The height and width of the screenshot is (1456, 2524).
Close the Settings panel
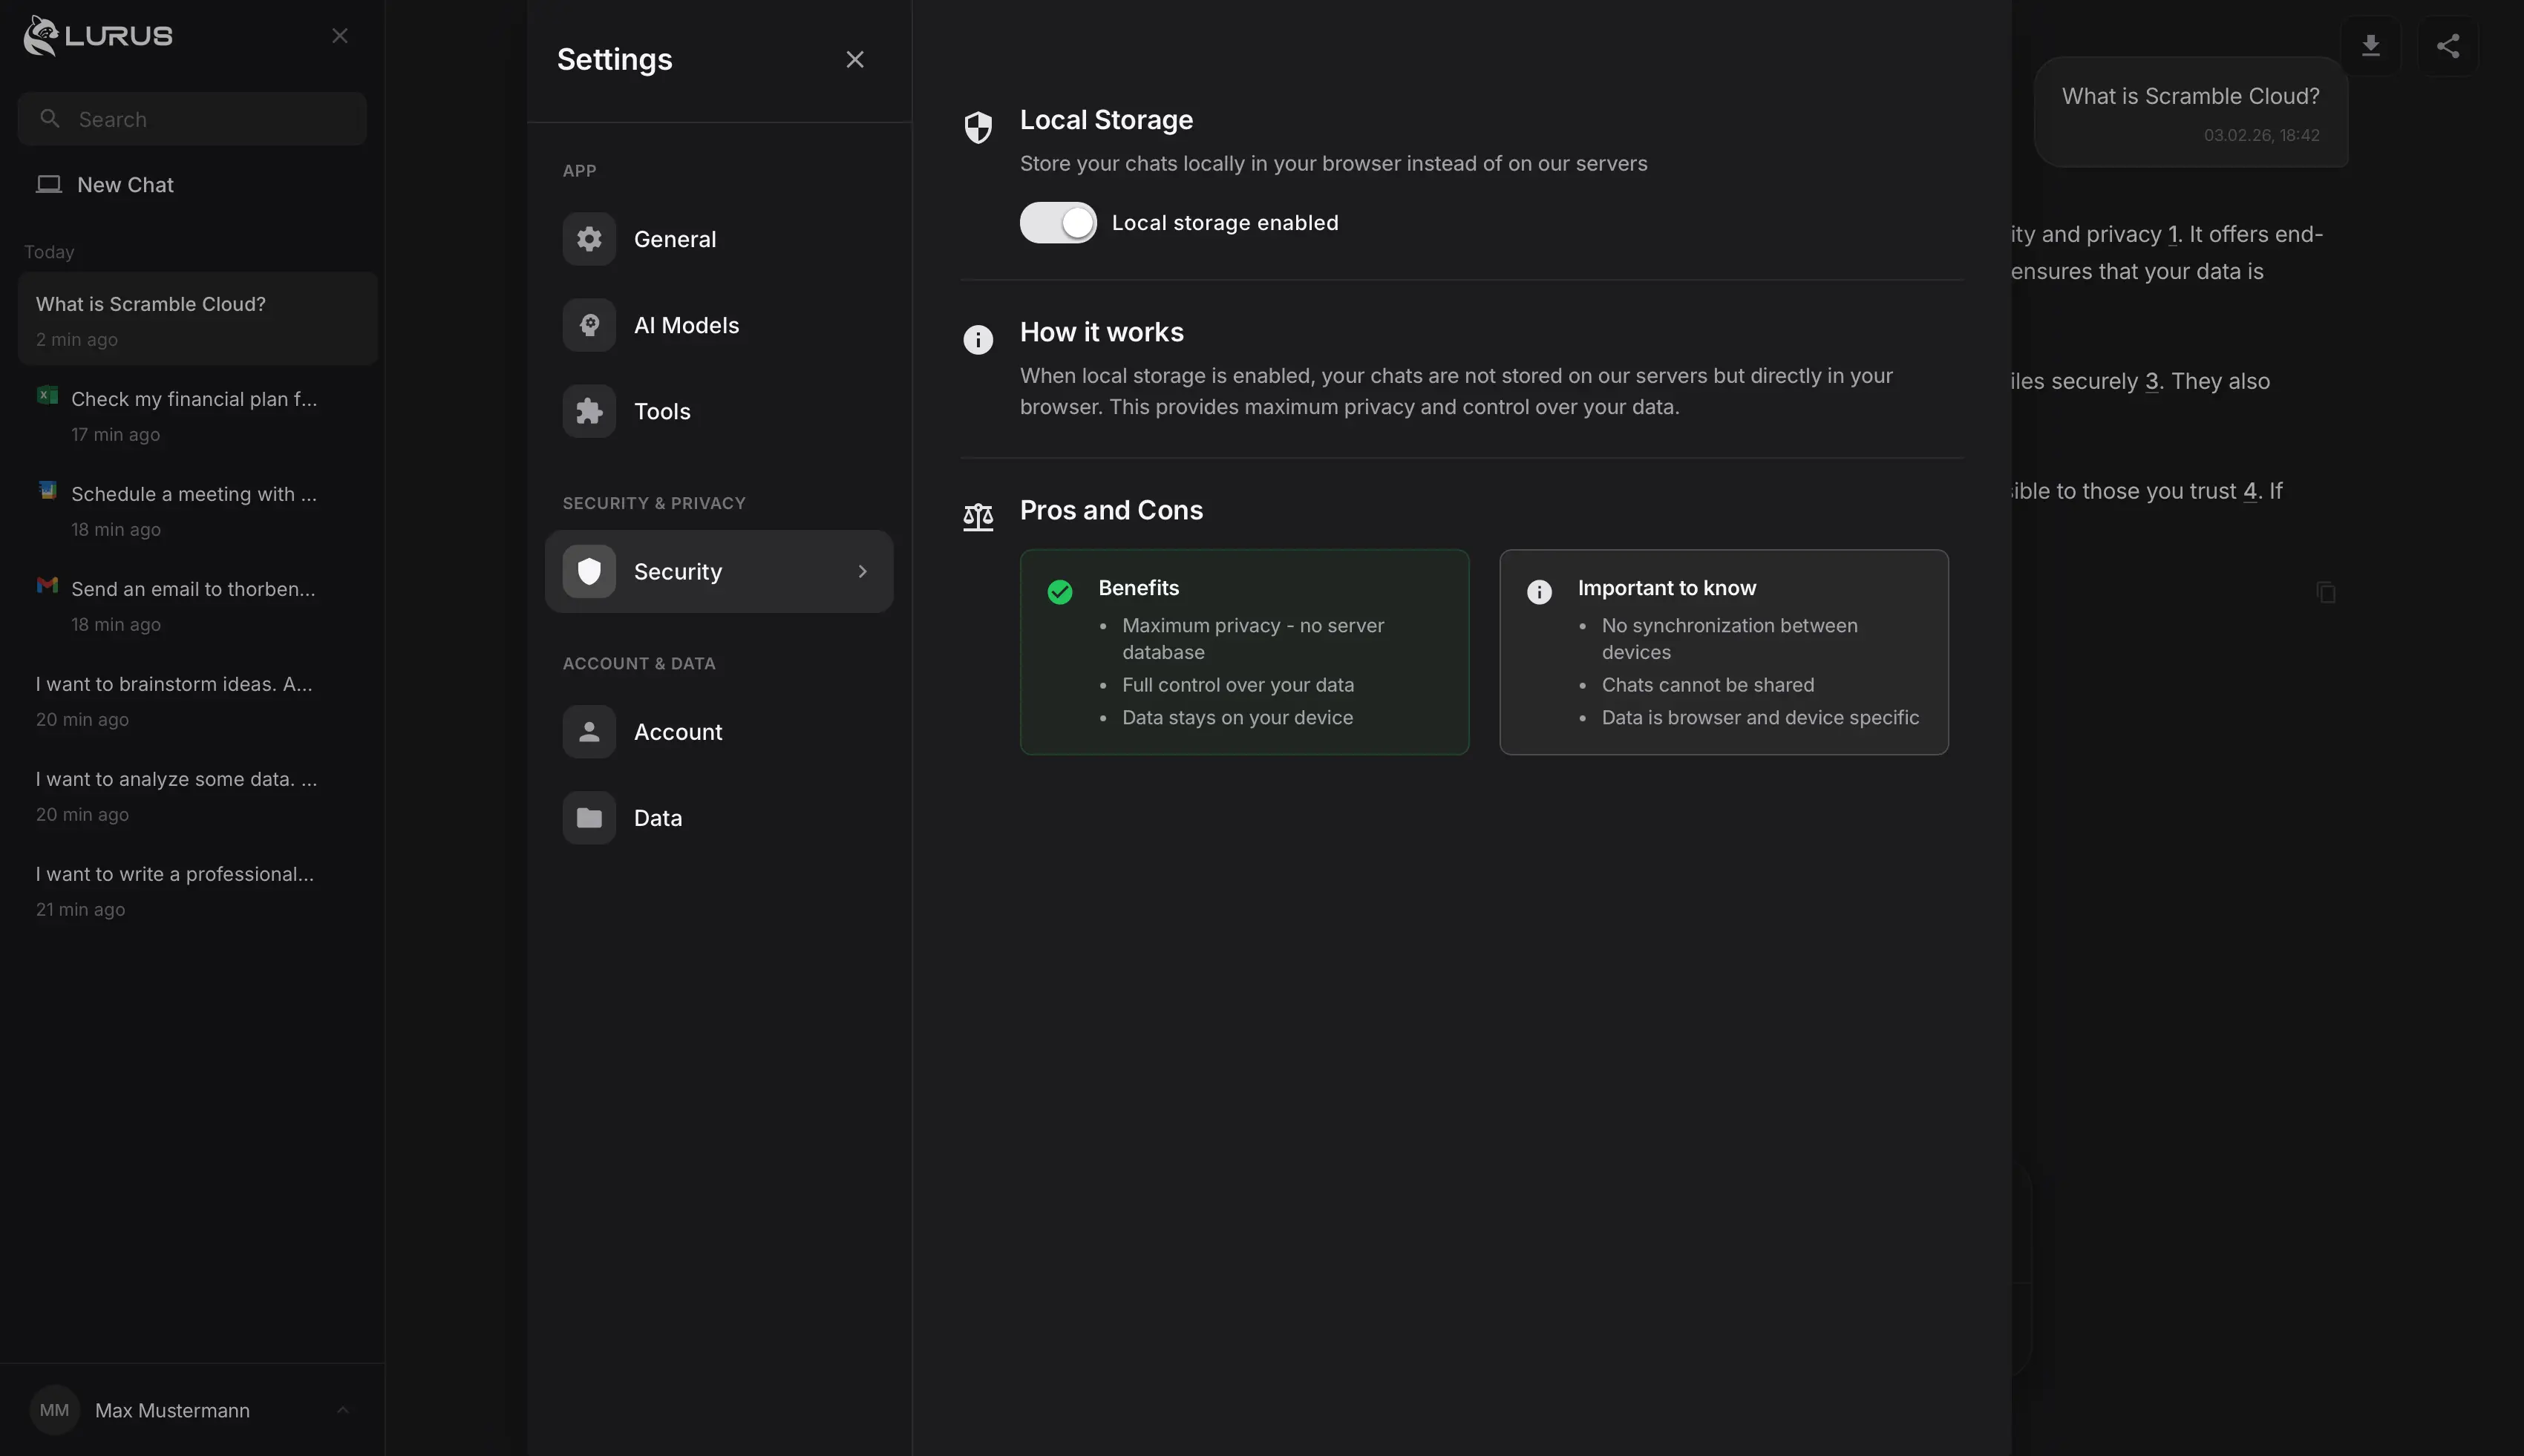coord(855,58)
